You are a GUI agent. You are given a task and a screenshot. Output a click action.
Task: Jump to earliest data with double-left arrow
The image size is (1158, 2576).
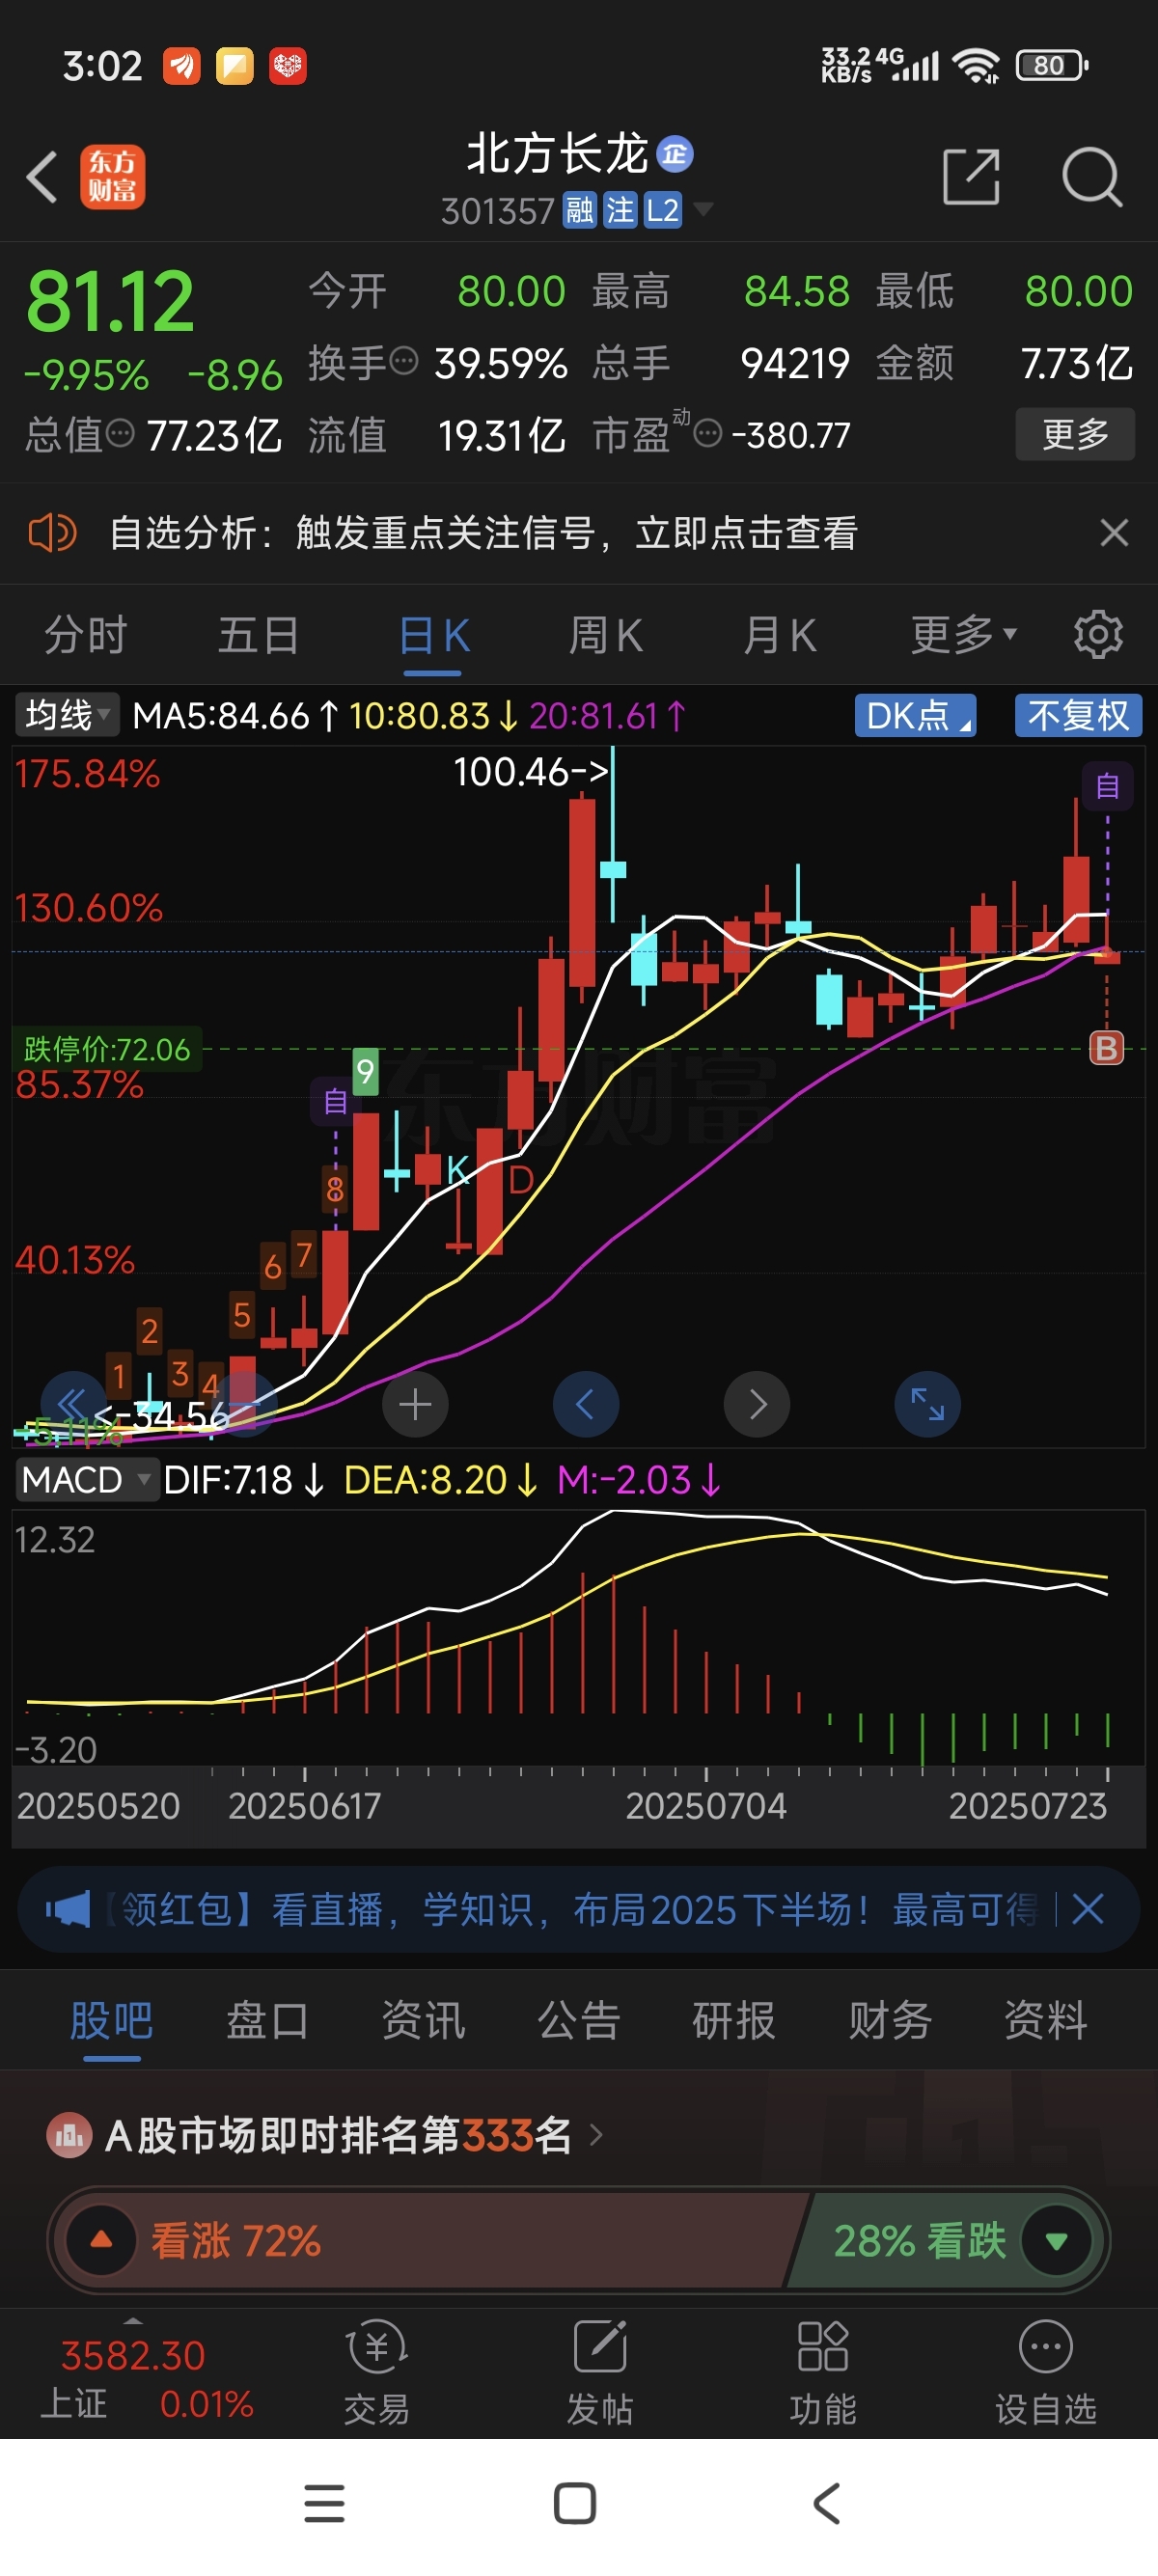73,1404
